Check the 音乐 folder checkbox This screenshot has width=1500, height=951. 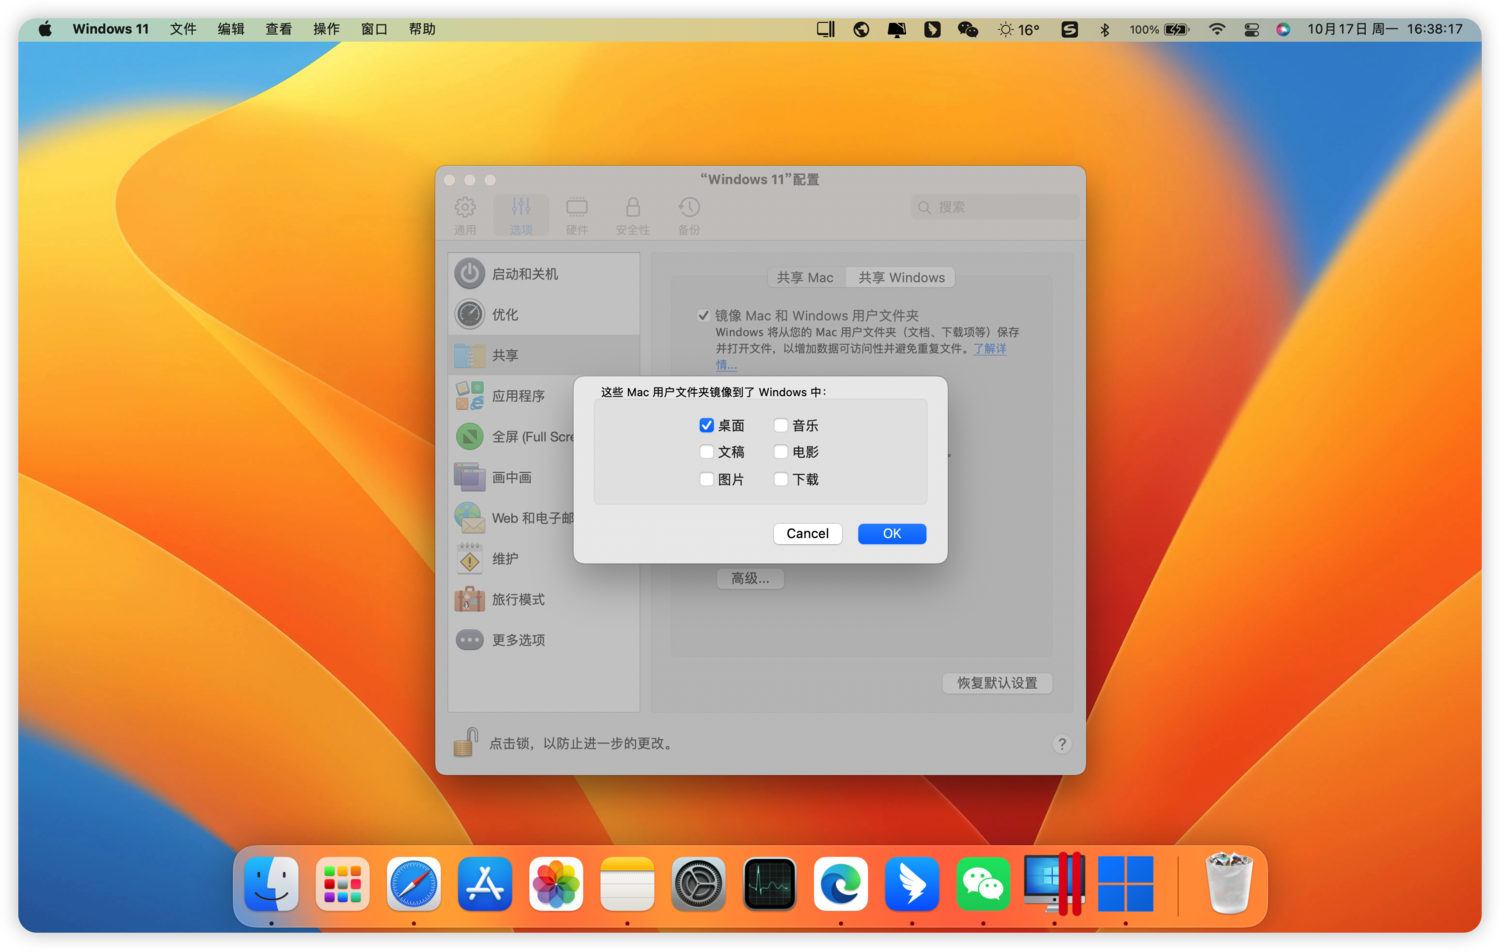(781, 425)
